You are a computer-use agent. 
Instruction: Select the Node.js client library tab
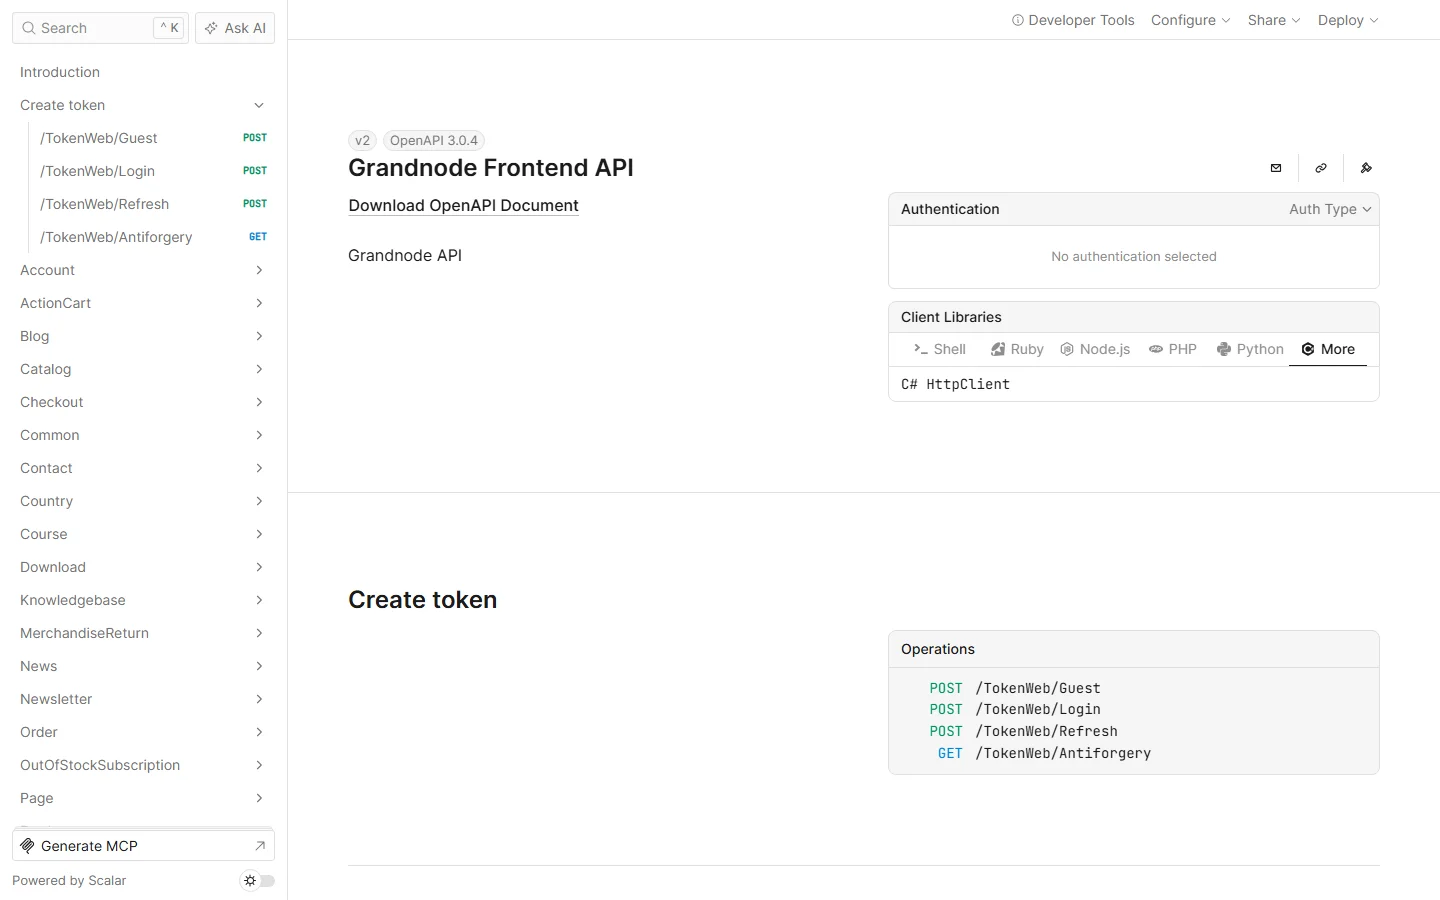[1095, 349]
